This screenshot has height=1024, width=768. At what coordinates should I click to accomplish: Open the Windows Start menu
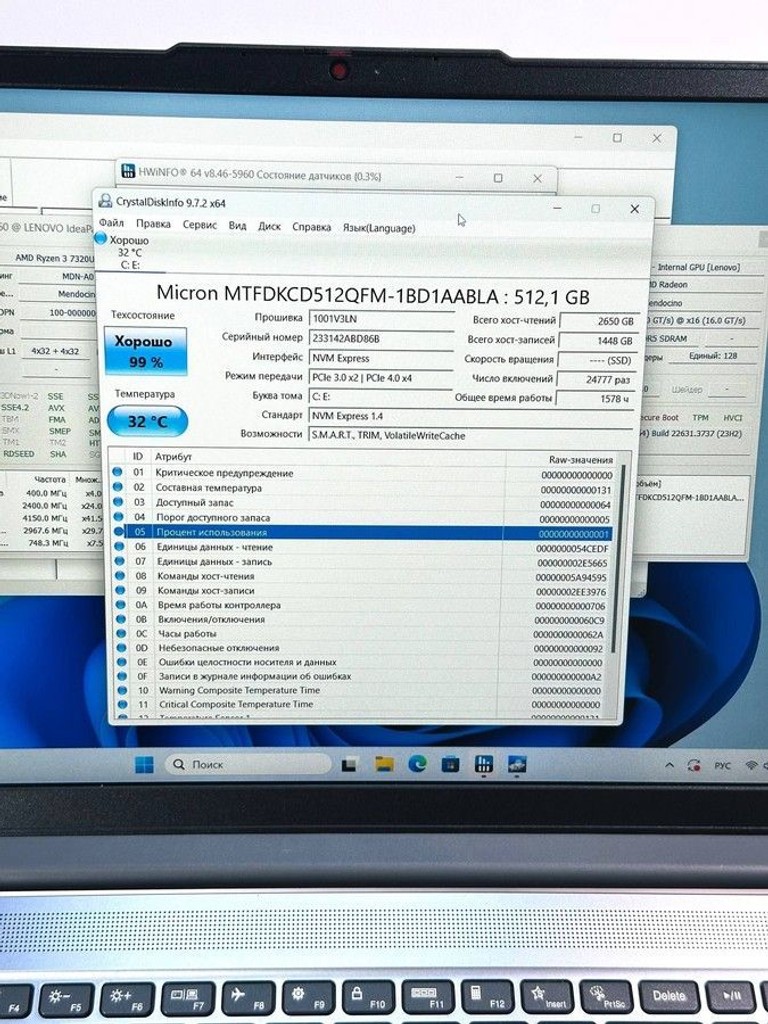pos(144,764)
